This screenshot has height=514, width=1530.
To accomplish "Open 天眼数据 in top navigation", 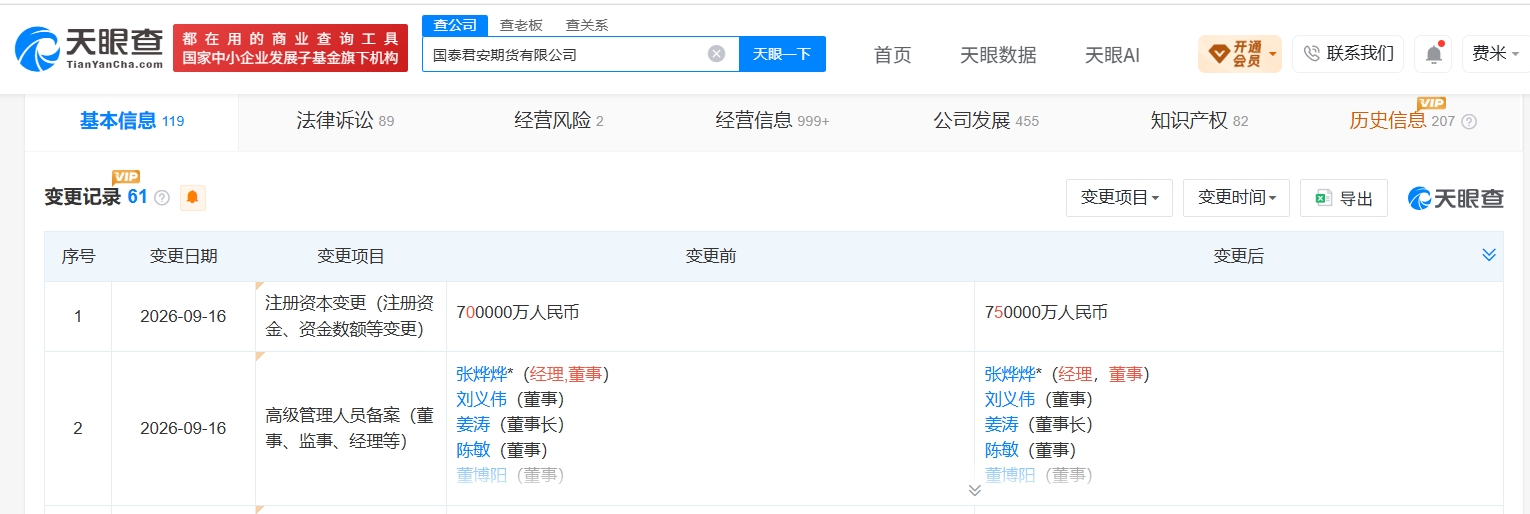I will tap(998, 55).
